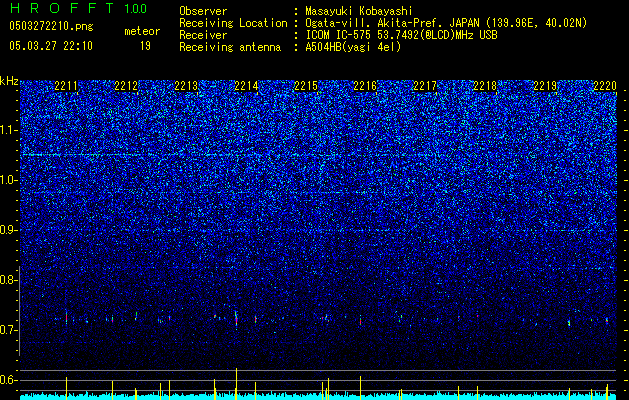
Task: Select the version number 1.0.0
Action: (136, 8)
